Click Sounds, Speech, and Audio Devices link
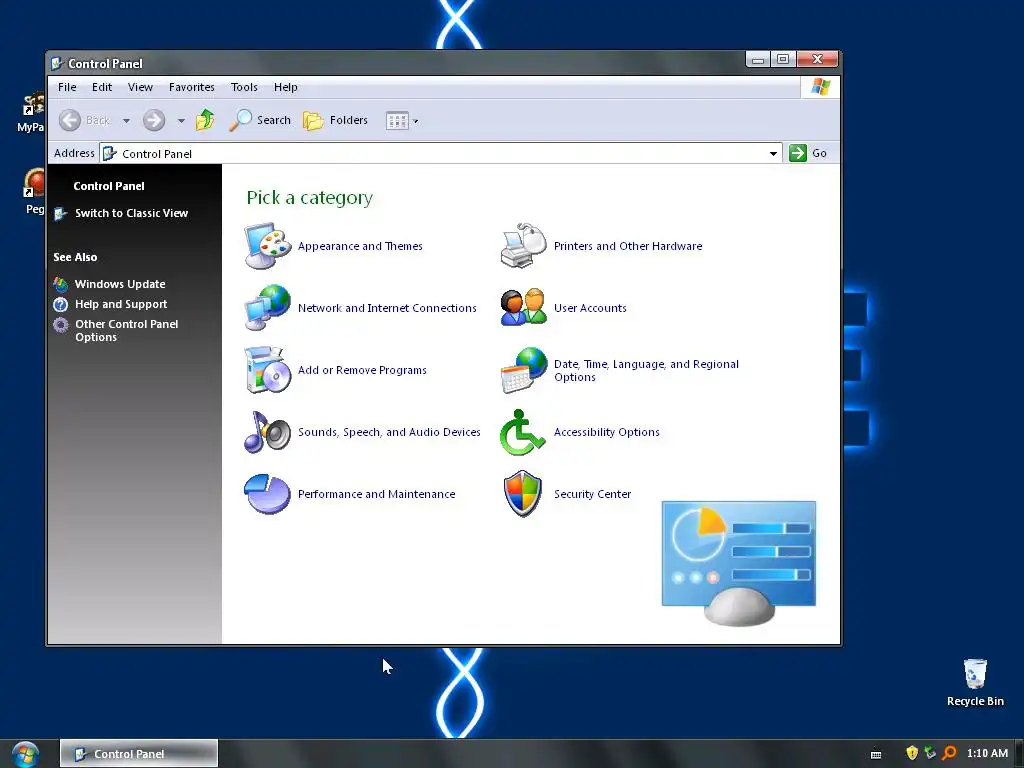 389,432
